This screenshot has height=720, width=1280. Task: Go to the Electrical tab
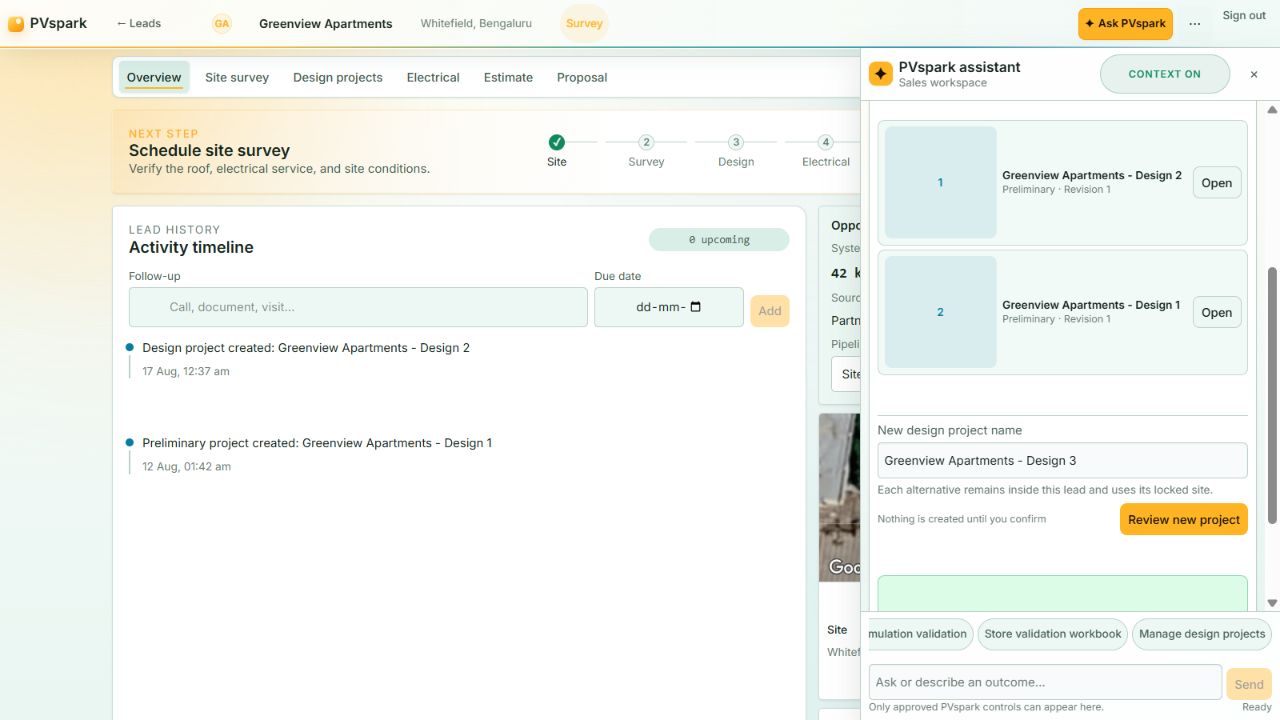point(433,77)
